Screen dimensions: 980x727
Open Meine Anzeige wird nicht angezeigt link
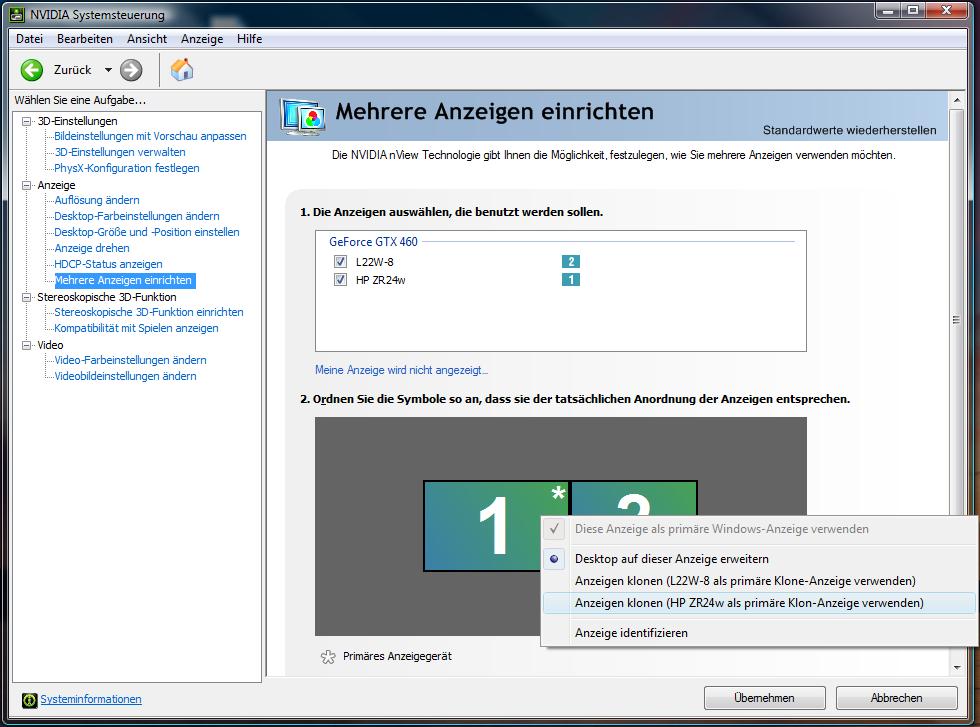pyautogui.click(x=401, y=370)
